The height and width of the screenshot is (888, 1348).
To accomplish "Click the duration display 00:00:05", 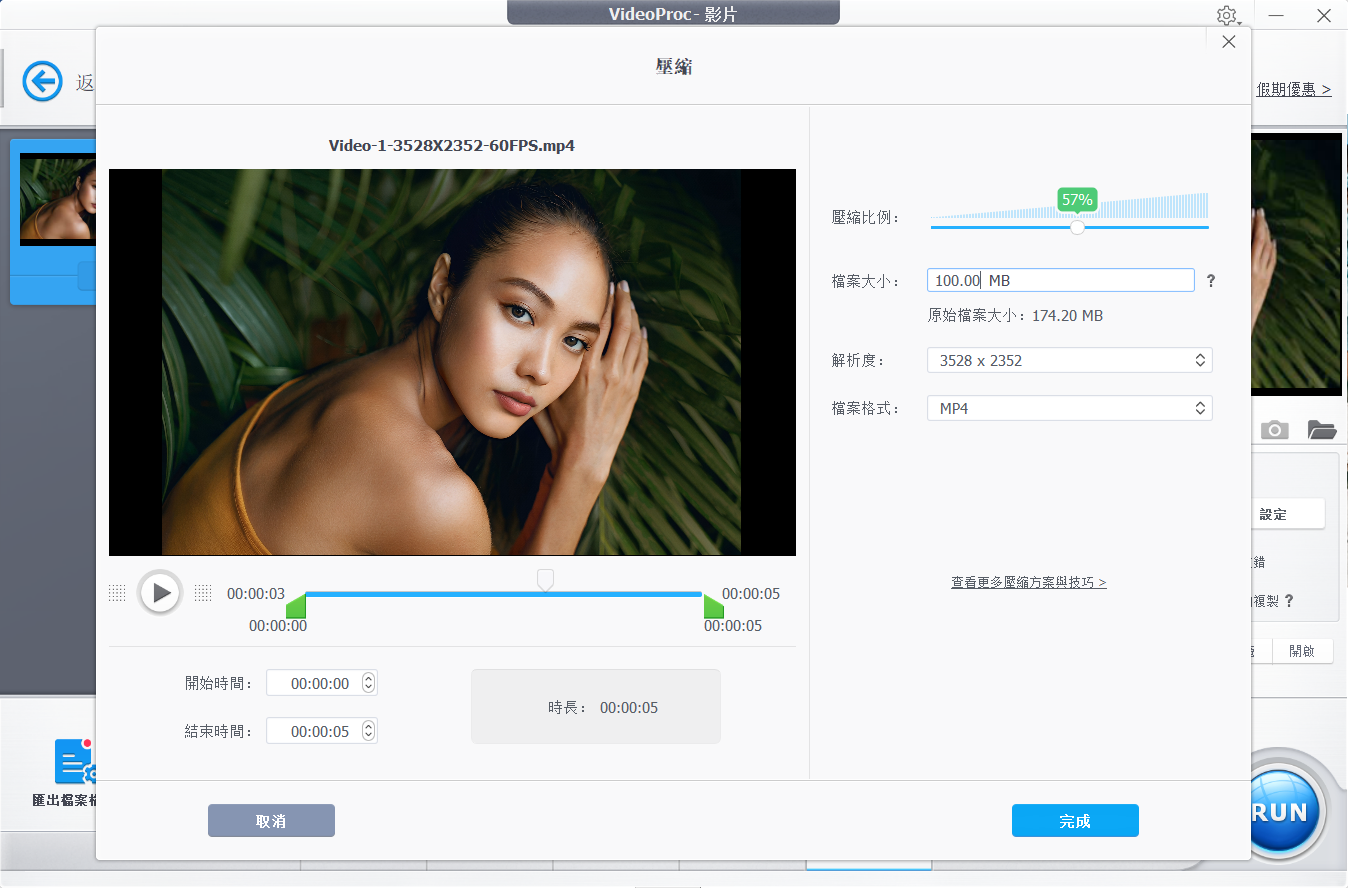I will 629,708.
